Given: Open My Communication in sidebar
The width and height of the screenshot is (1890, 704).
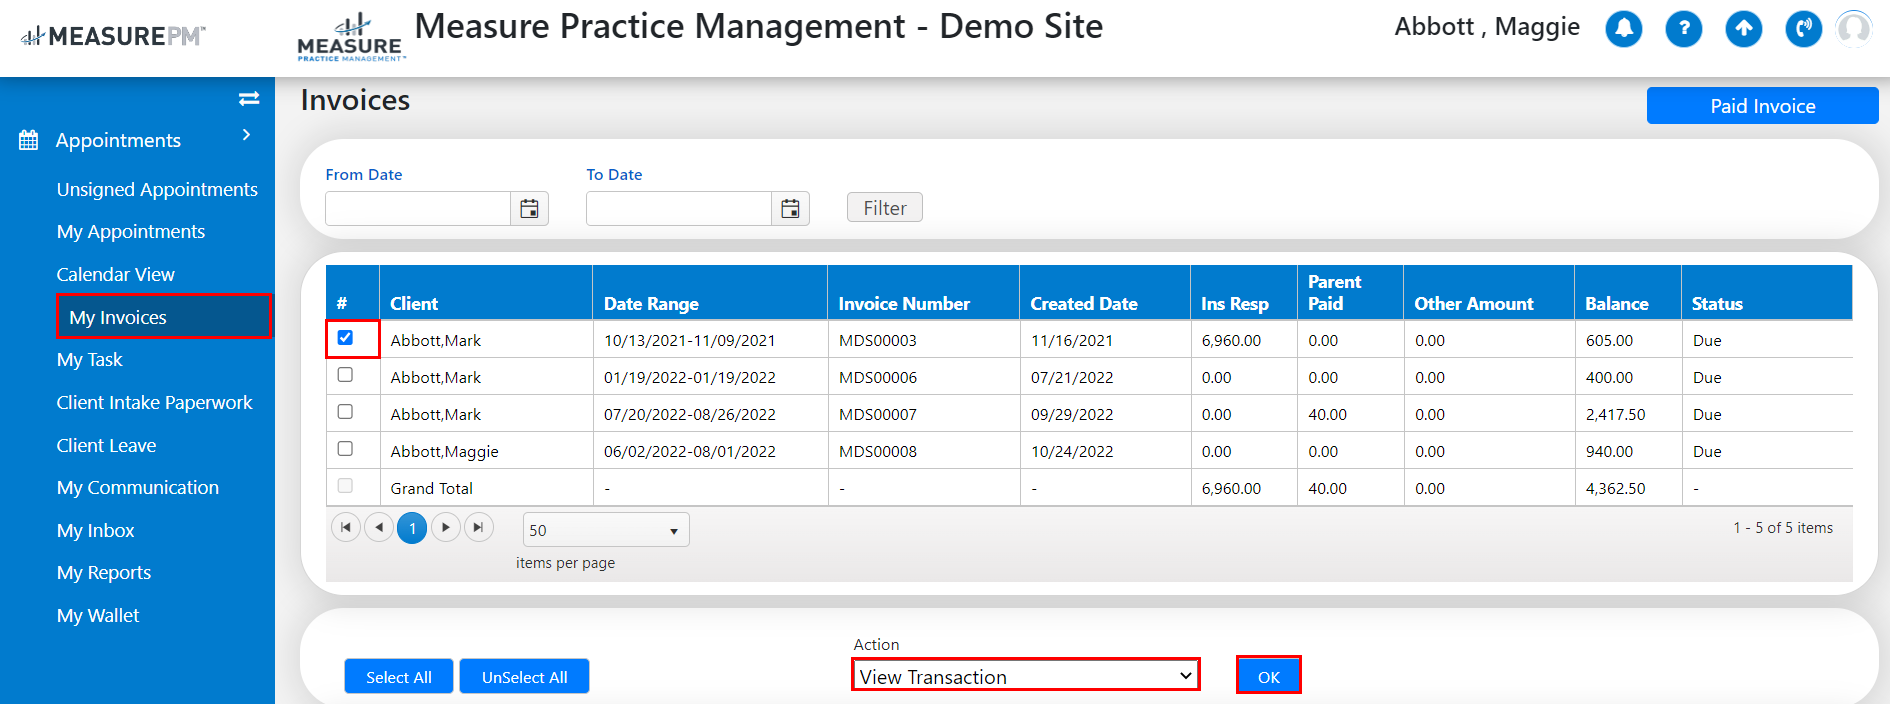Looking at the screenshot, I should [x=138, y=487].
